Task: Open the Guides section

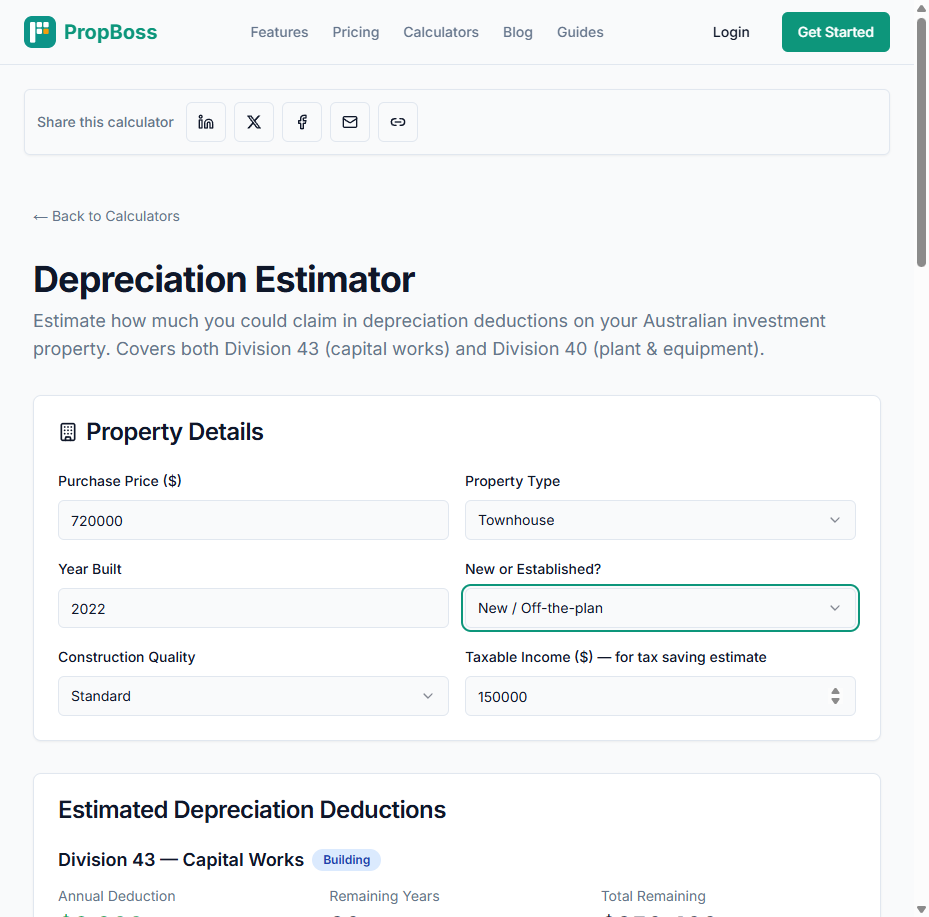Action: [x=580, y=32]
